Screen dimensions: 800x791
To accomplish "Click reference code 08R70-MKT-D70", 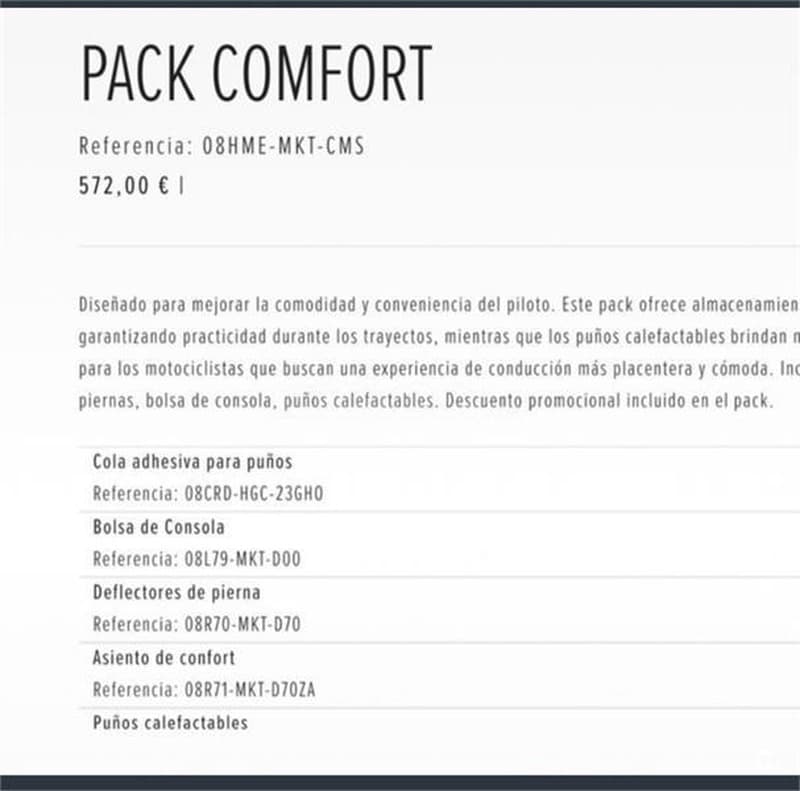I will [x=242, y=625].
